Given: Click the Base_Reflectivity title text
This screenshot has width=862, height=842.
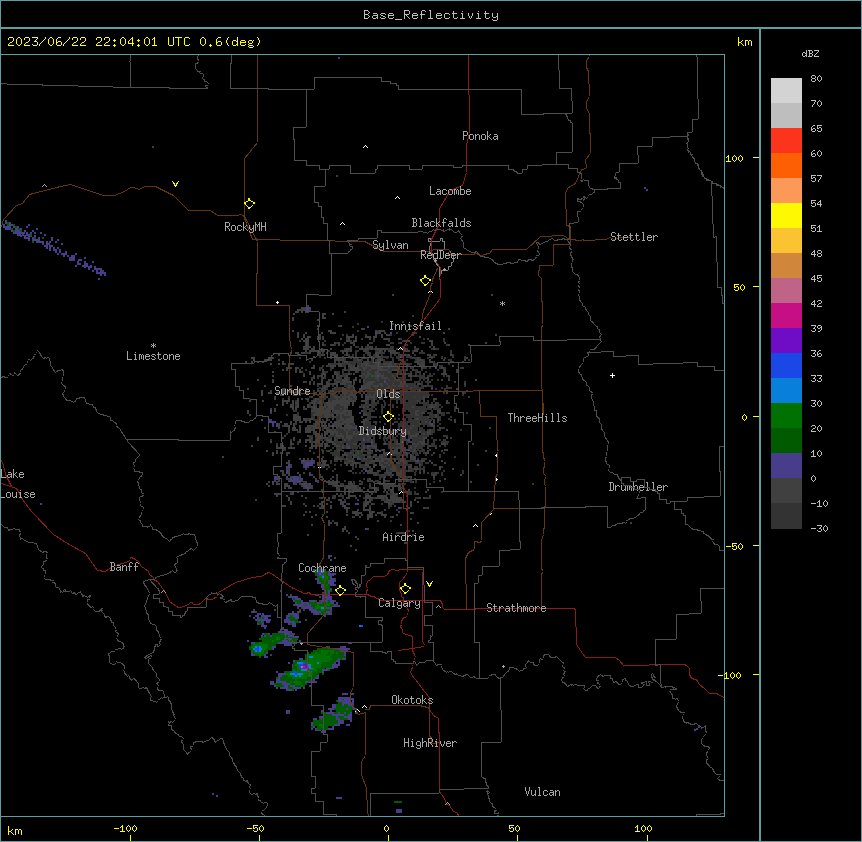Looking at the screenshot, I should click(431, 15).
